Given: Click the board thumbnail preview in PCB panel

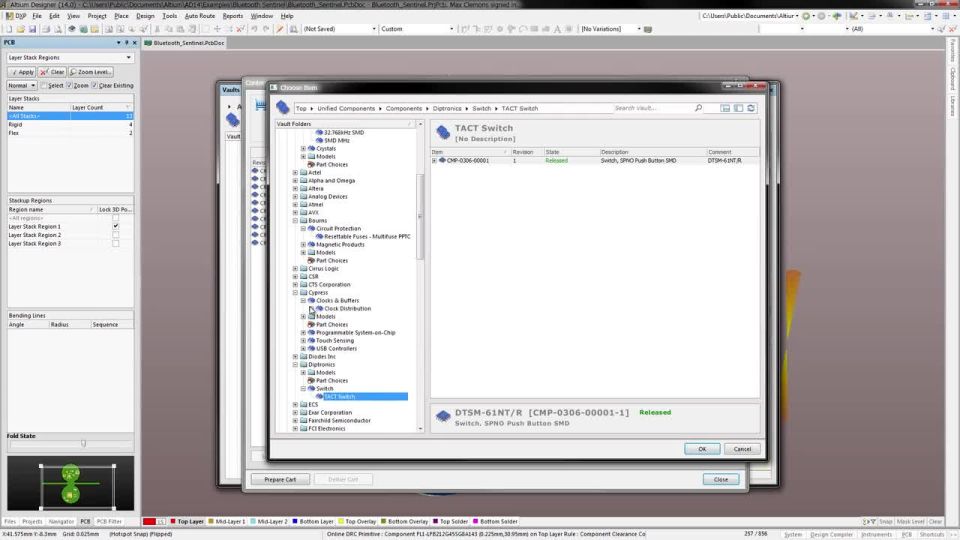Looking at the screenshot, I should [x=70, y=483].
